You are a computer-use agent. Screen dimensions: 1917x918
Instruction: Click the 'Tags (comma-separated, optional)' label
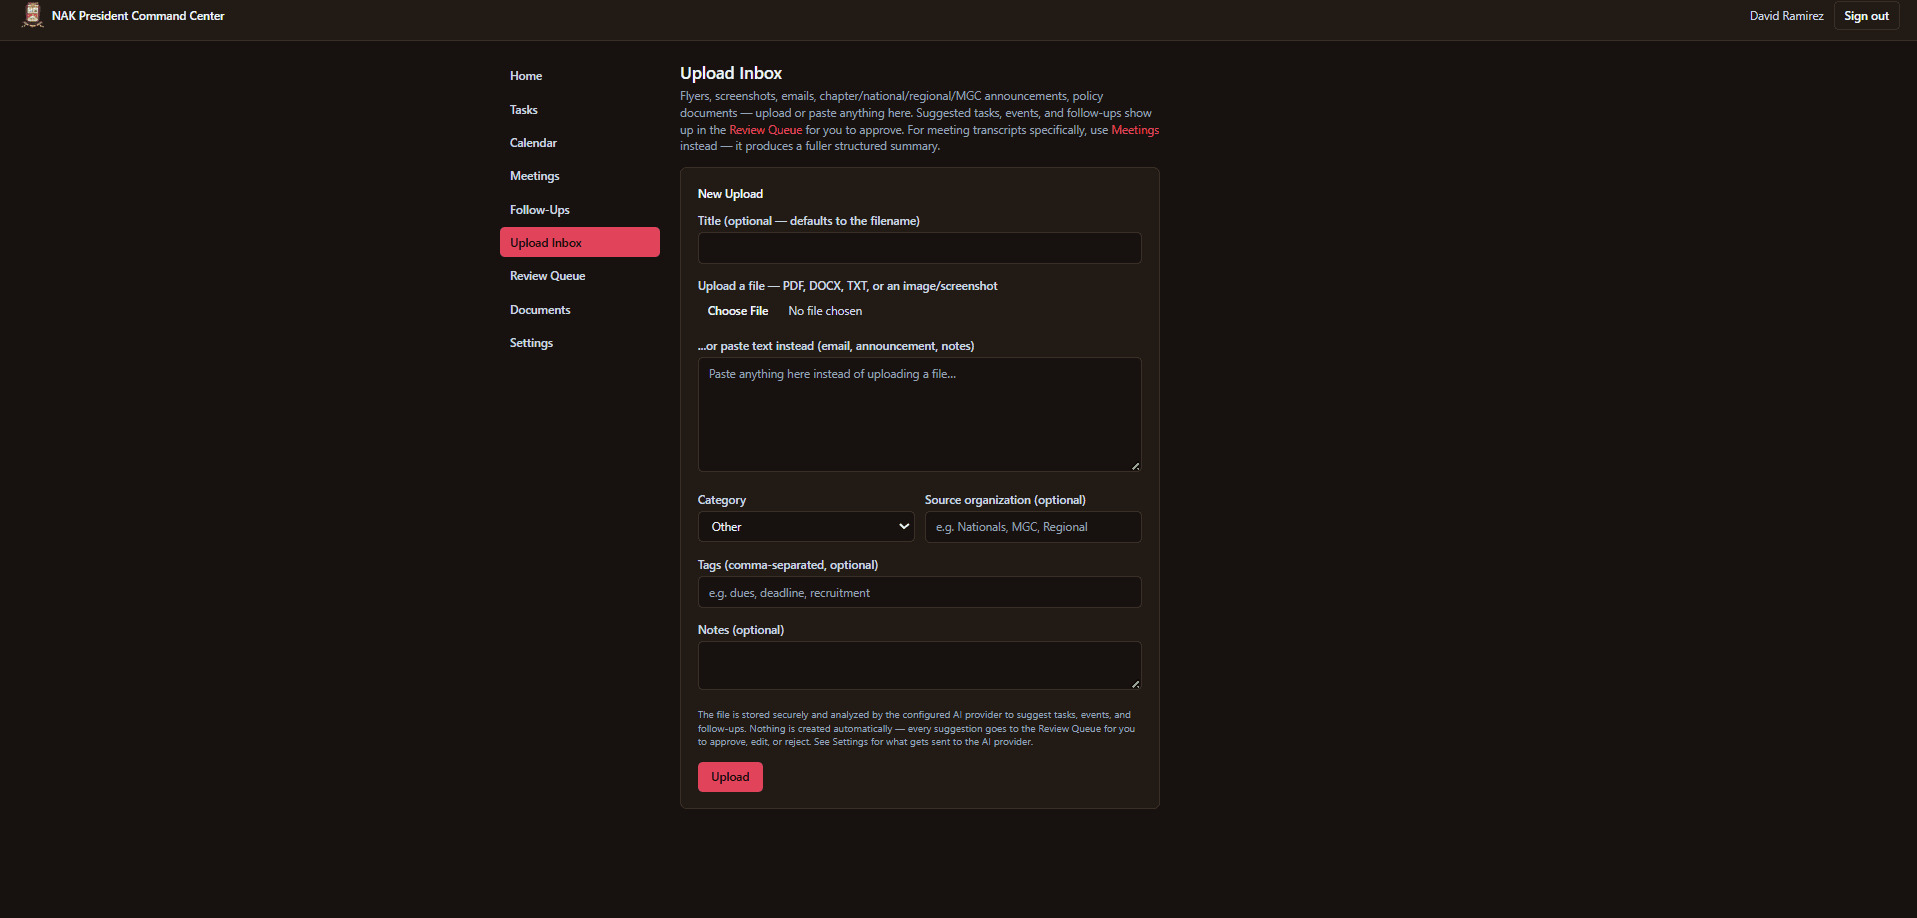point(788,565)
